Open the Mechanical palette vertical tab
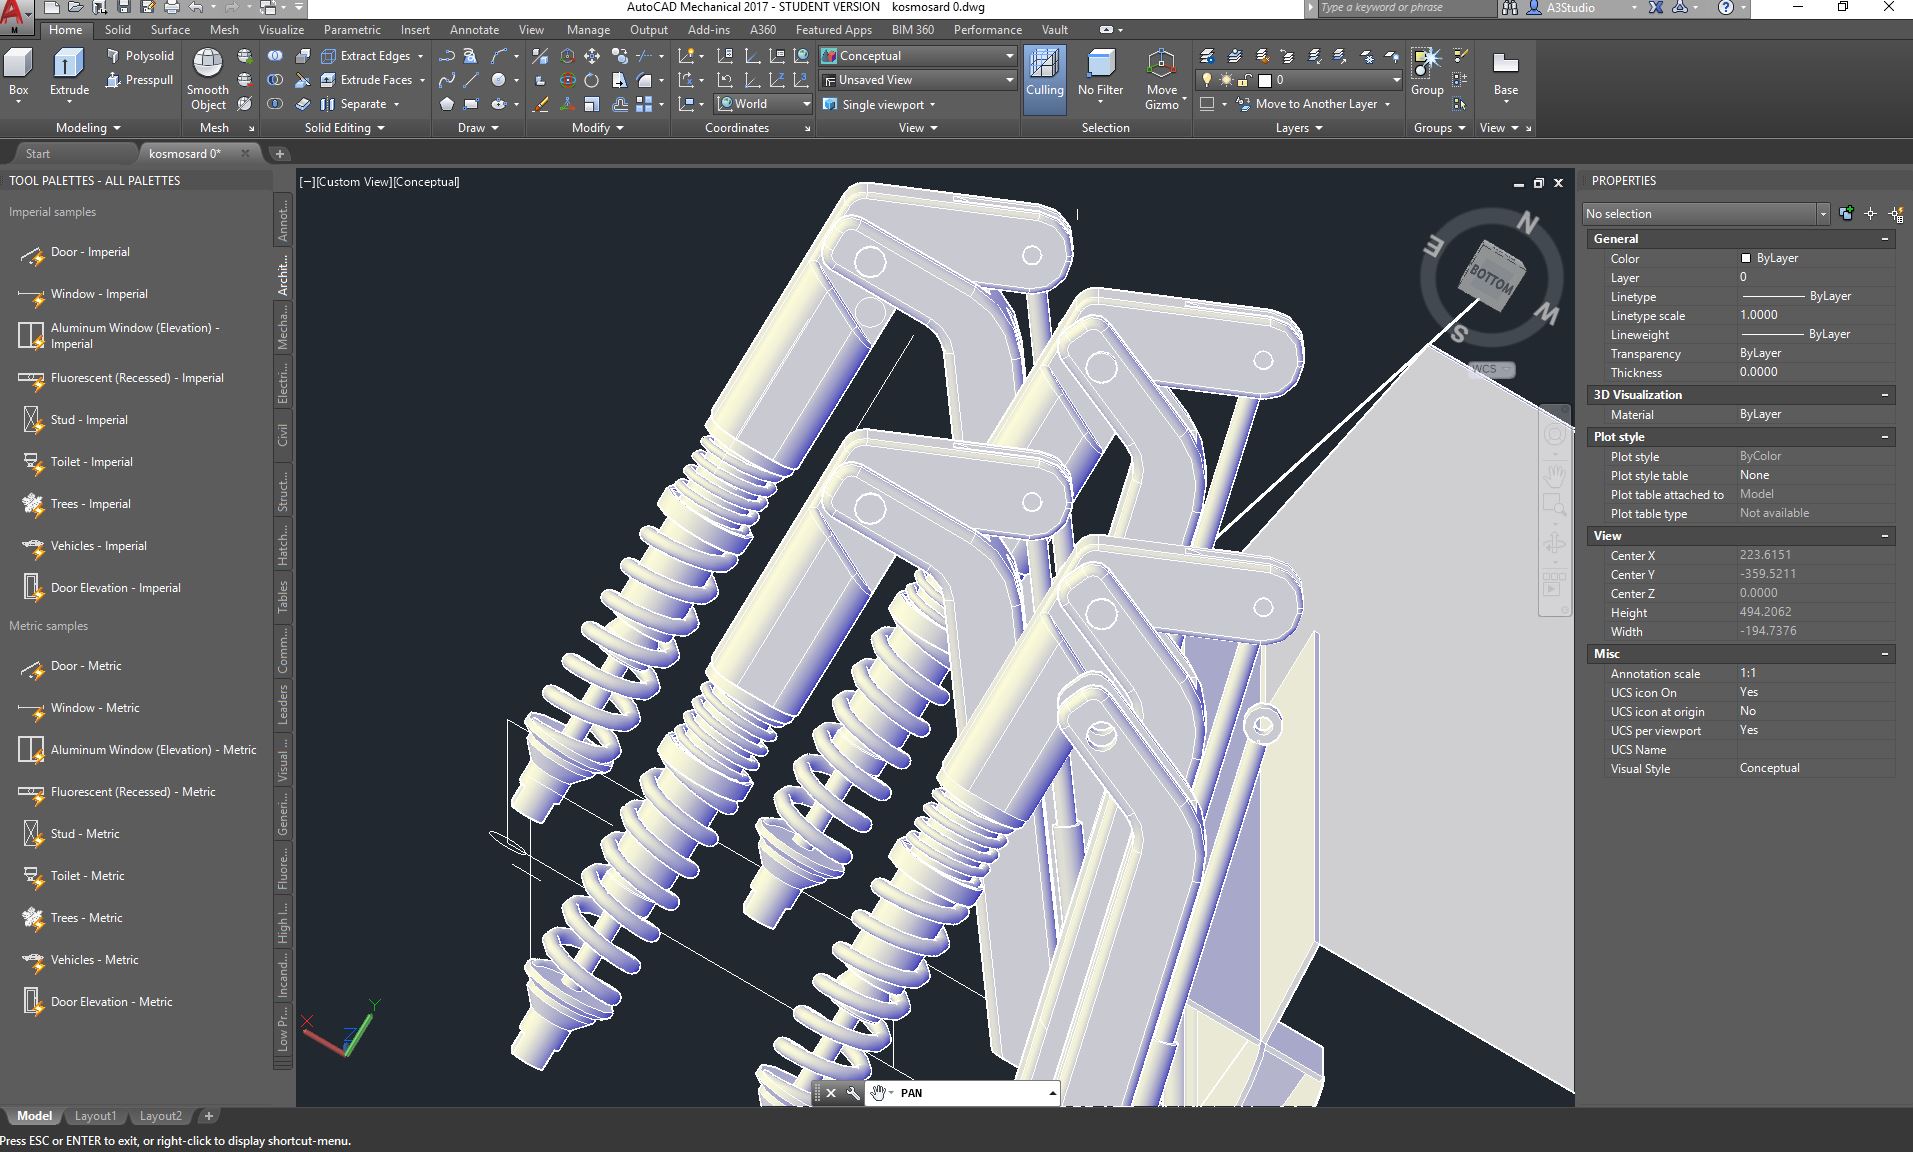Image resolution: width=1913 pixels, height=1152 pixels. pos(283,327)
